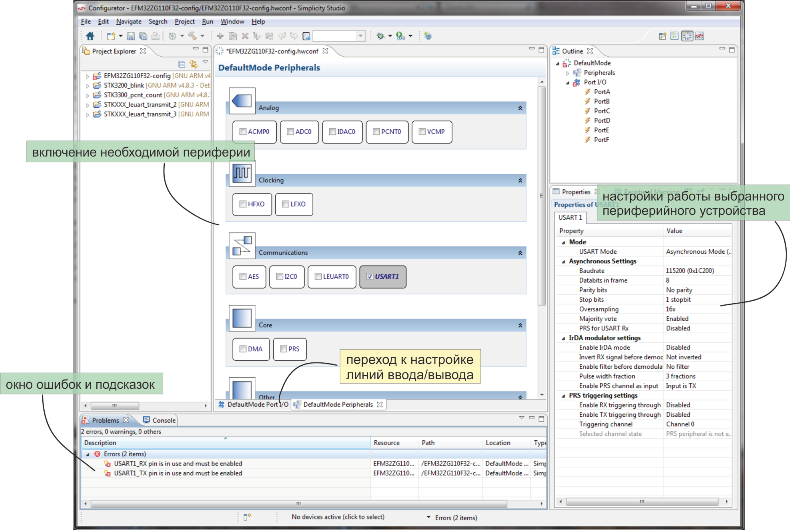
Task: Enable the ADC0 peripheral checkbox
Action: tap(288, 131)
